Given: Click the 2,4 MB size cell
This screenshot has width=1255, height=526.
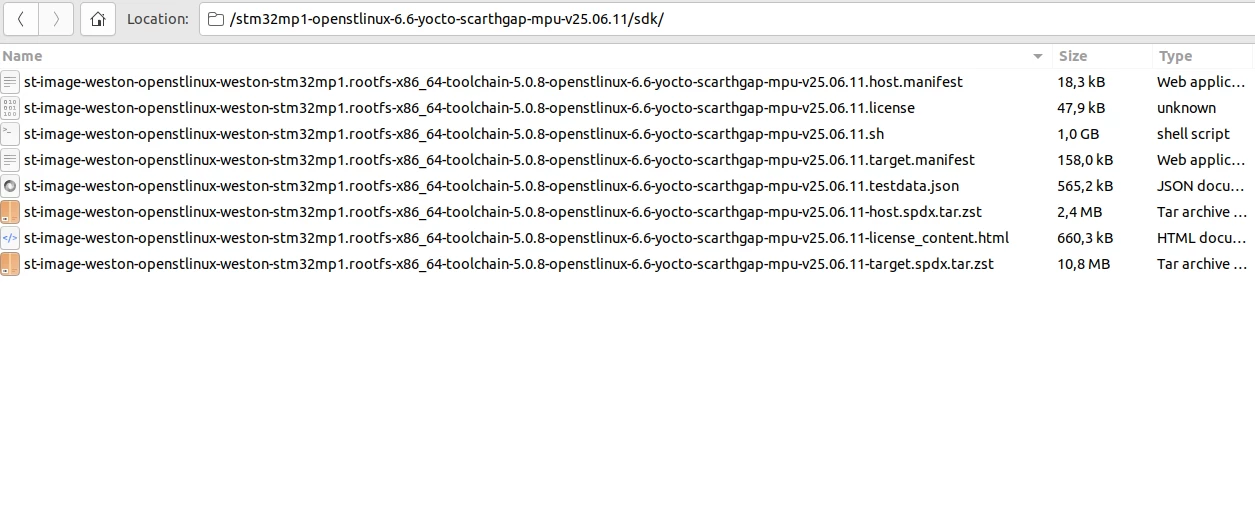Looking at the screenshot, I should pos(1079,212).
